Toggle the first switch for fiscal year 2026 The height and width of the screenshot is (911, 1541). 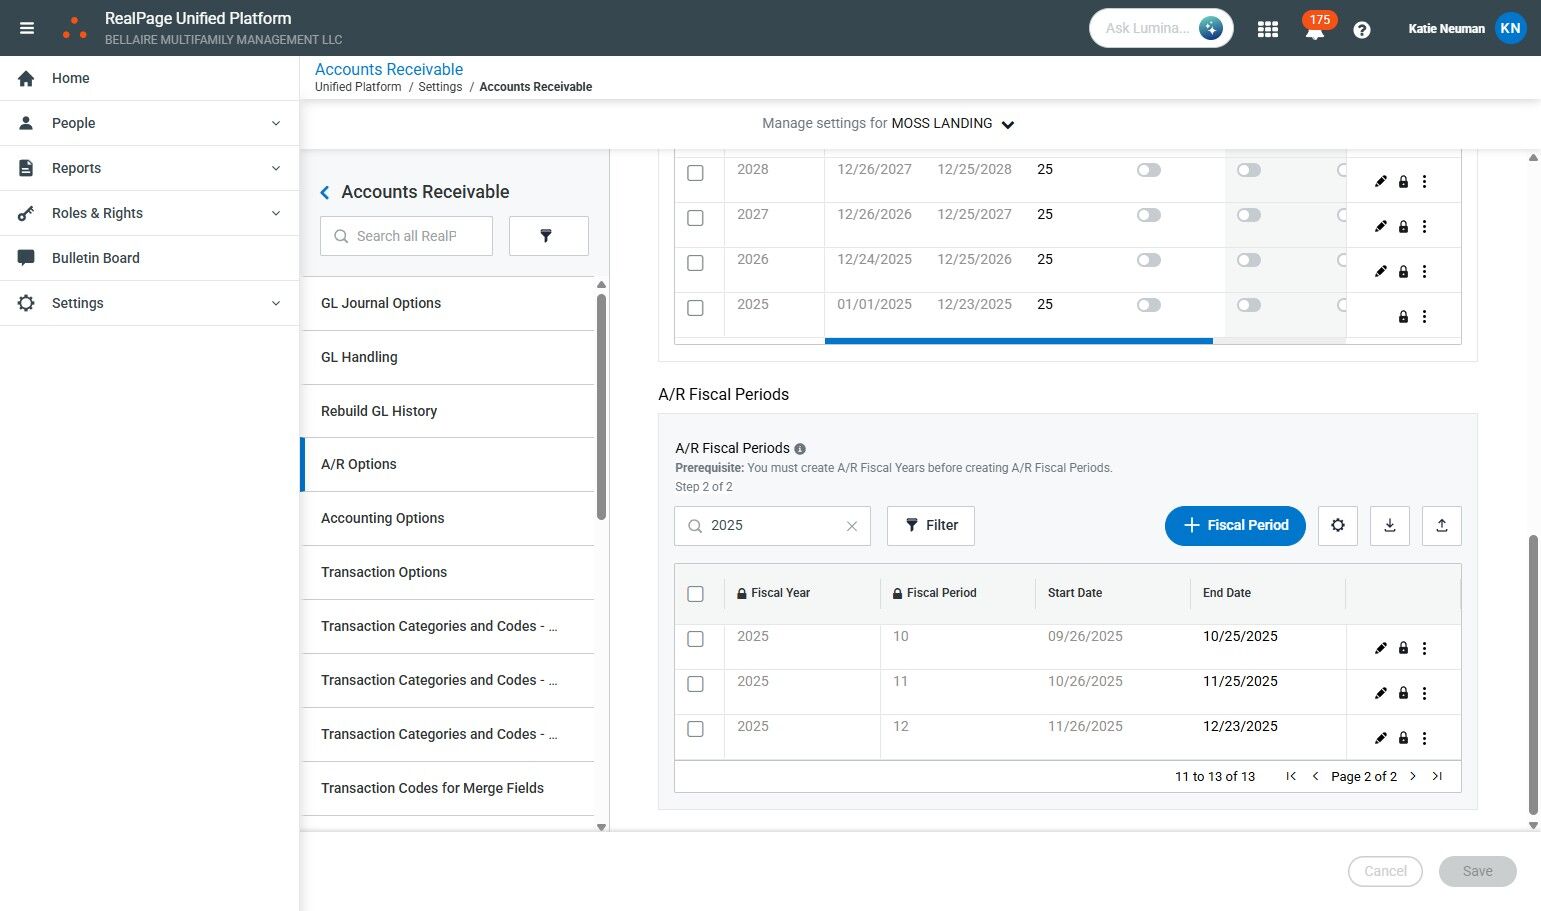tap(1148, 260)
